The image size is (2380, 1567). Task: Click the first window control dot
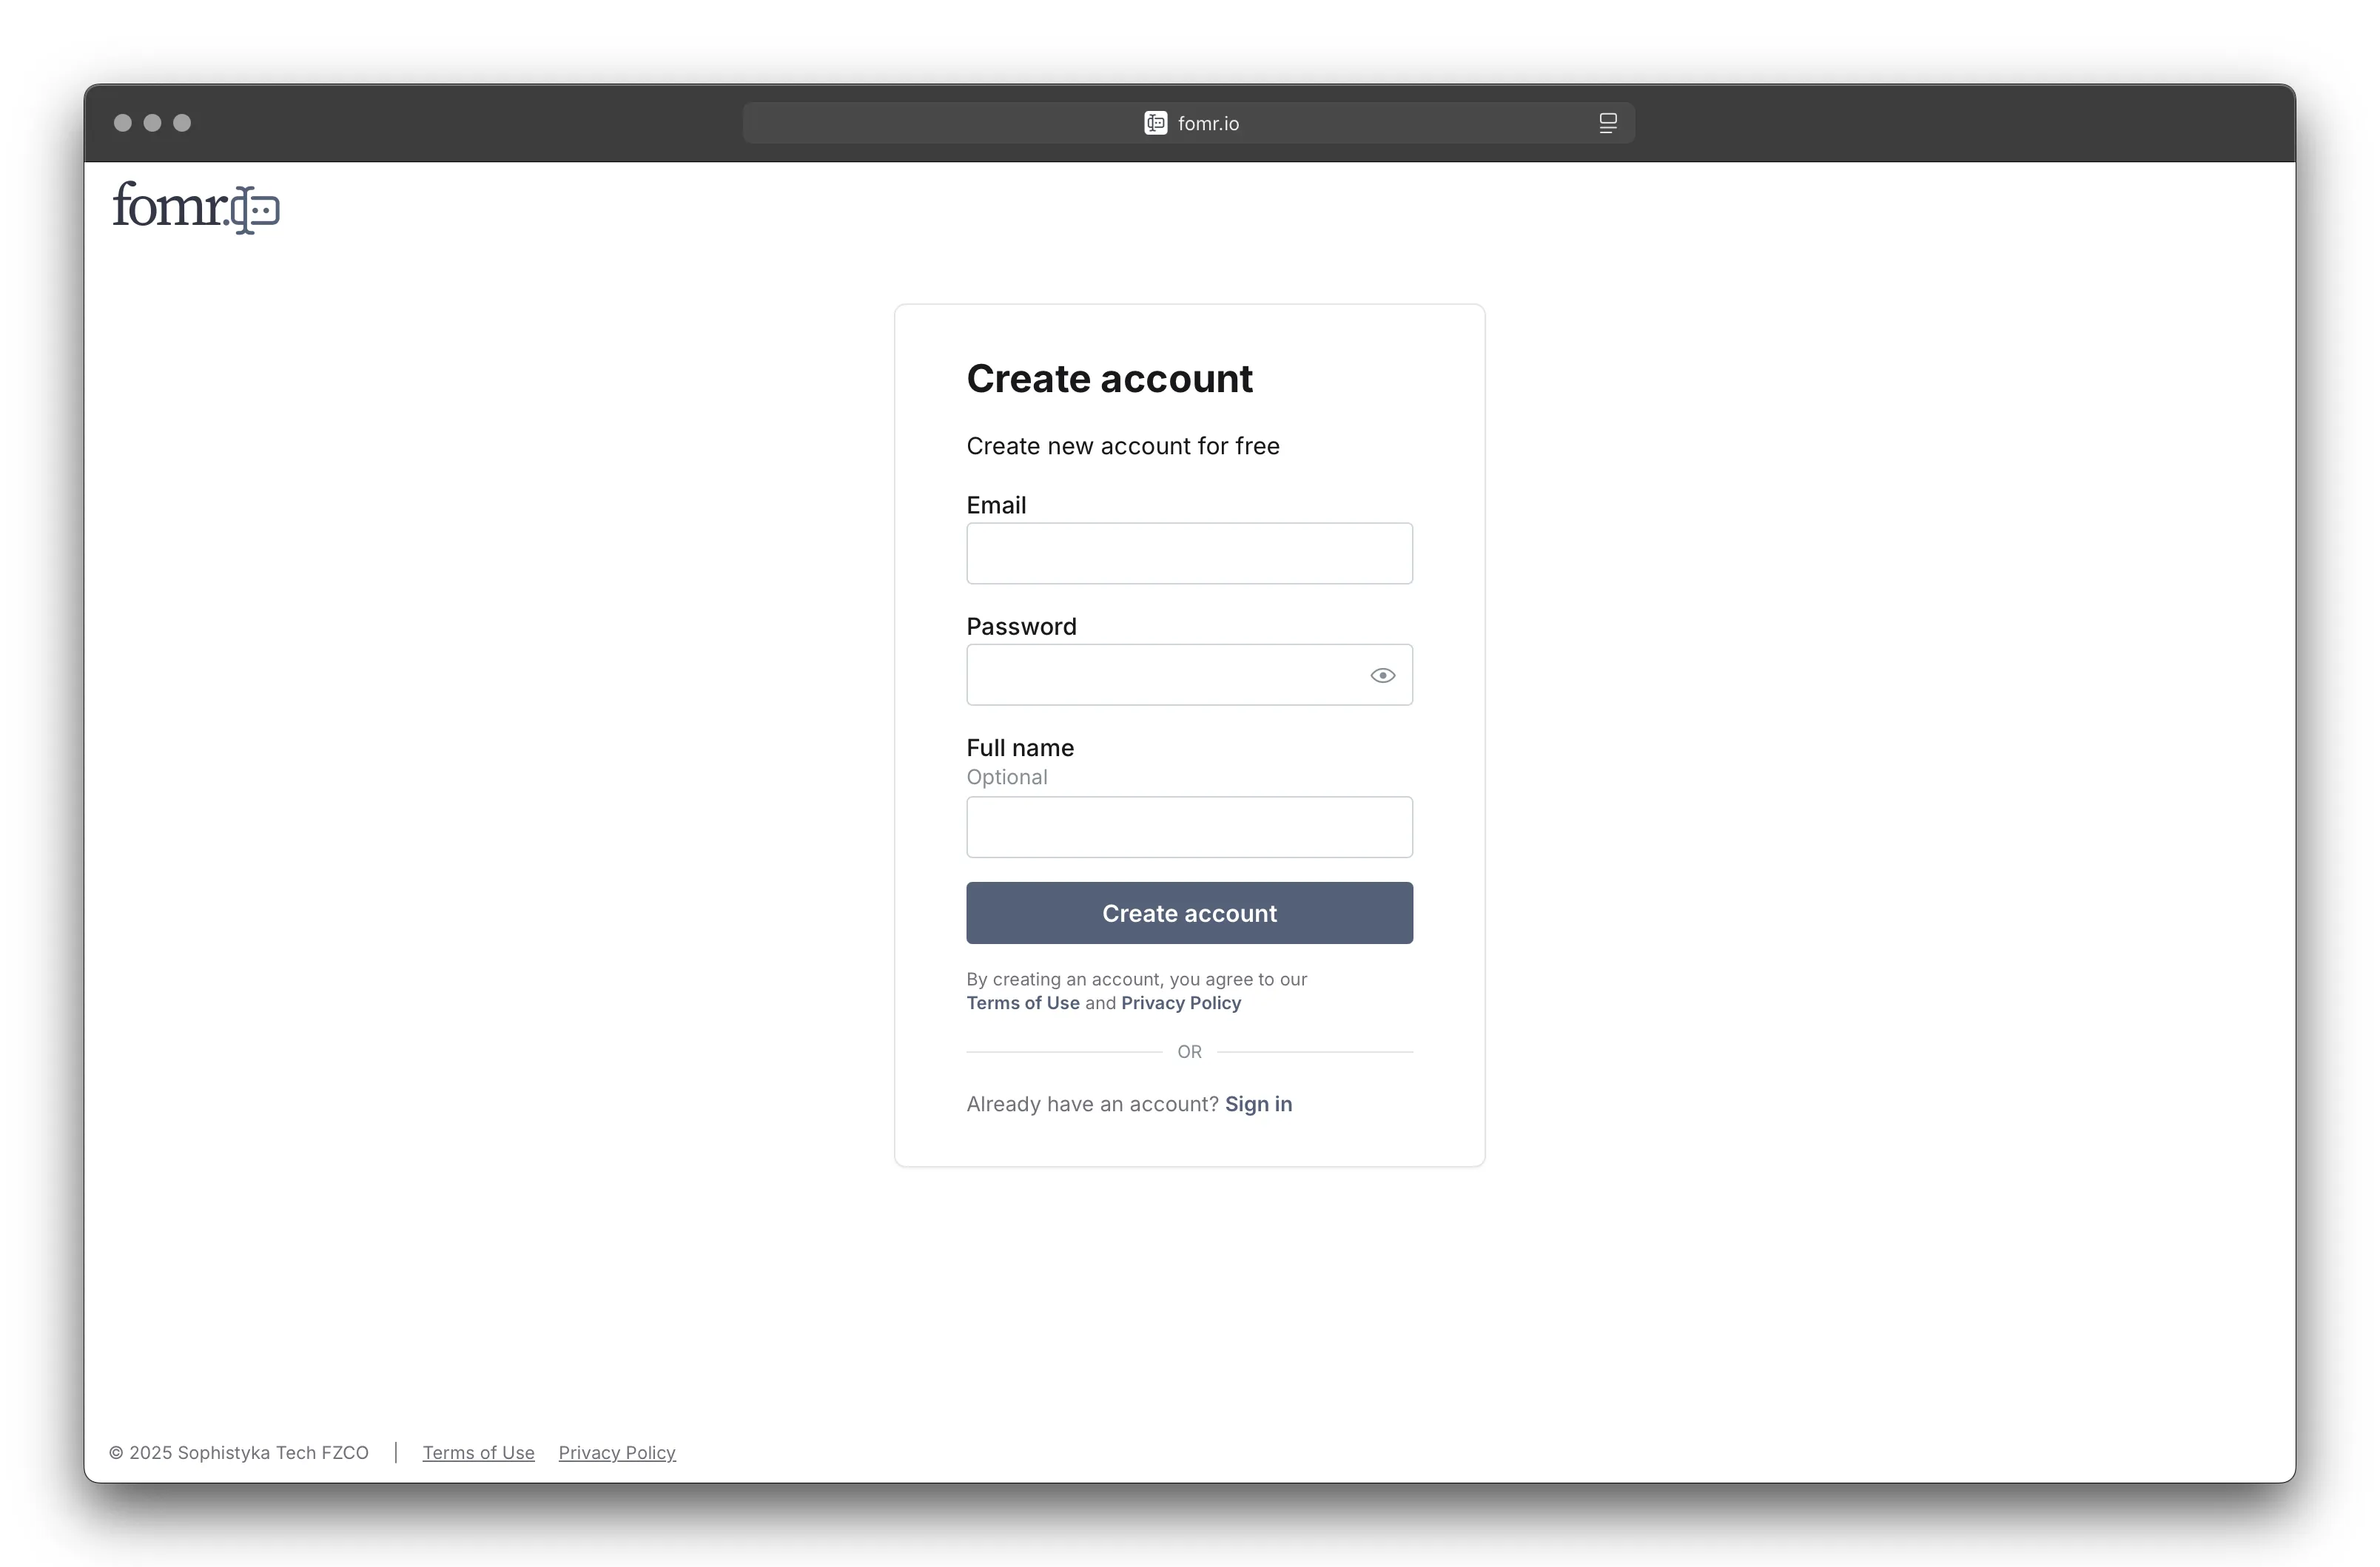point(123,123)
